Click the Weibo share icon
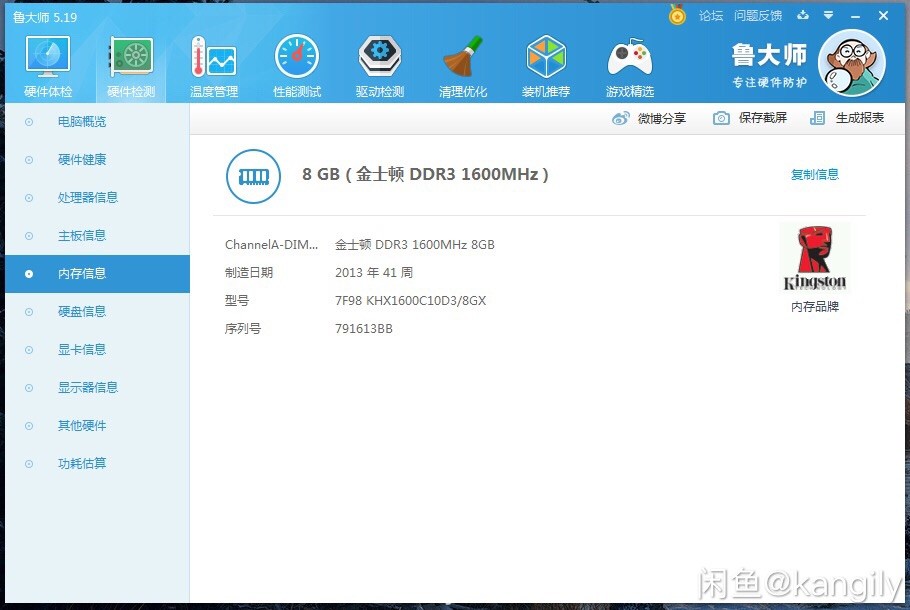Viewport: 910px width, 610px height. (620, 118)
